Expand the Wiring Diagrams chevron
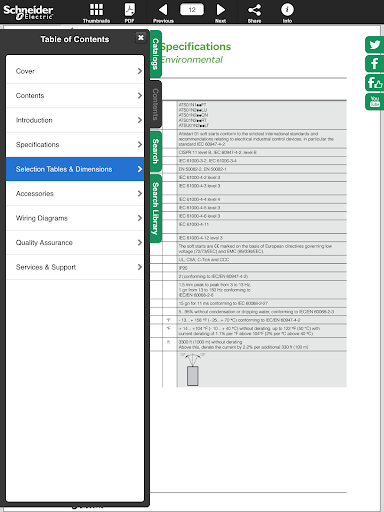This screenshot has height=512, width=384. [x=140, y=218]
